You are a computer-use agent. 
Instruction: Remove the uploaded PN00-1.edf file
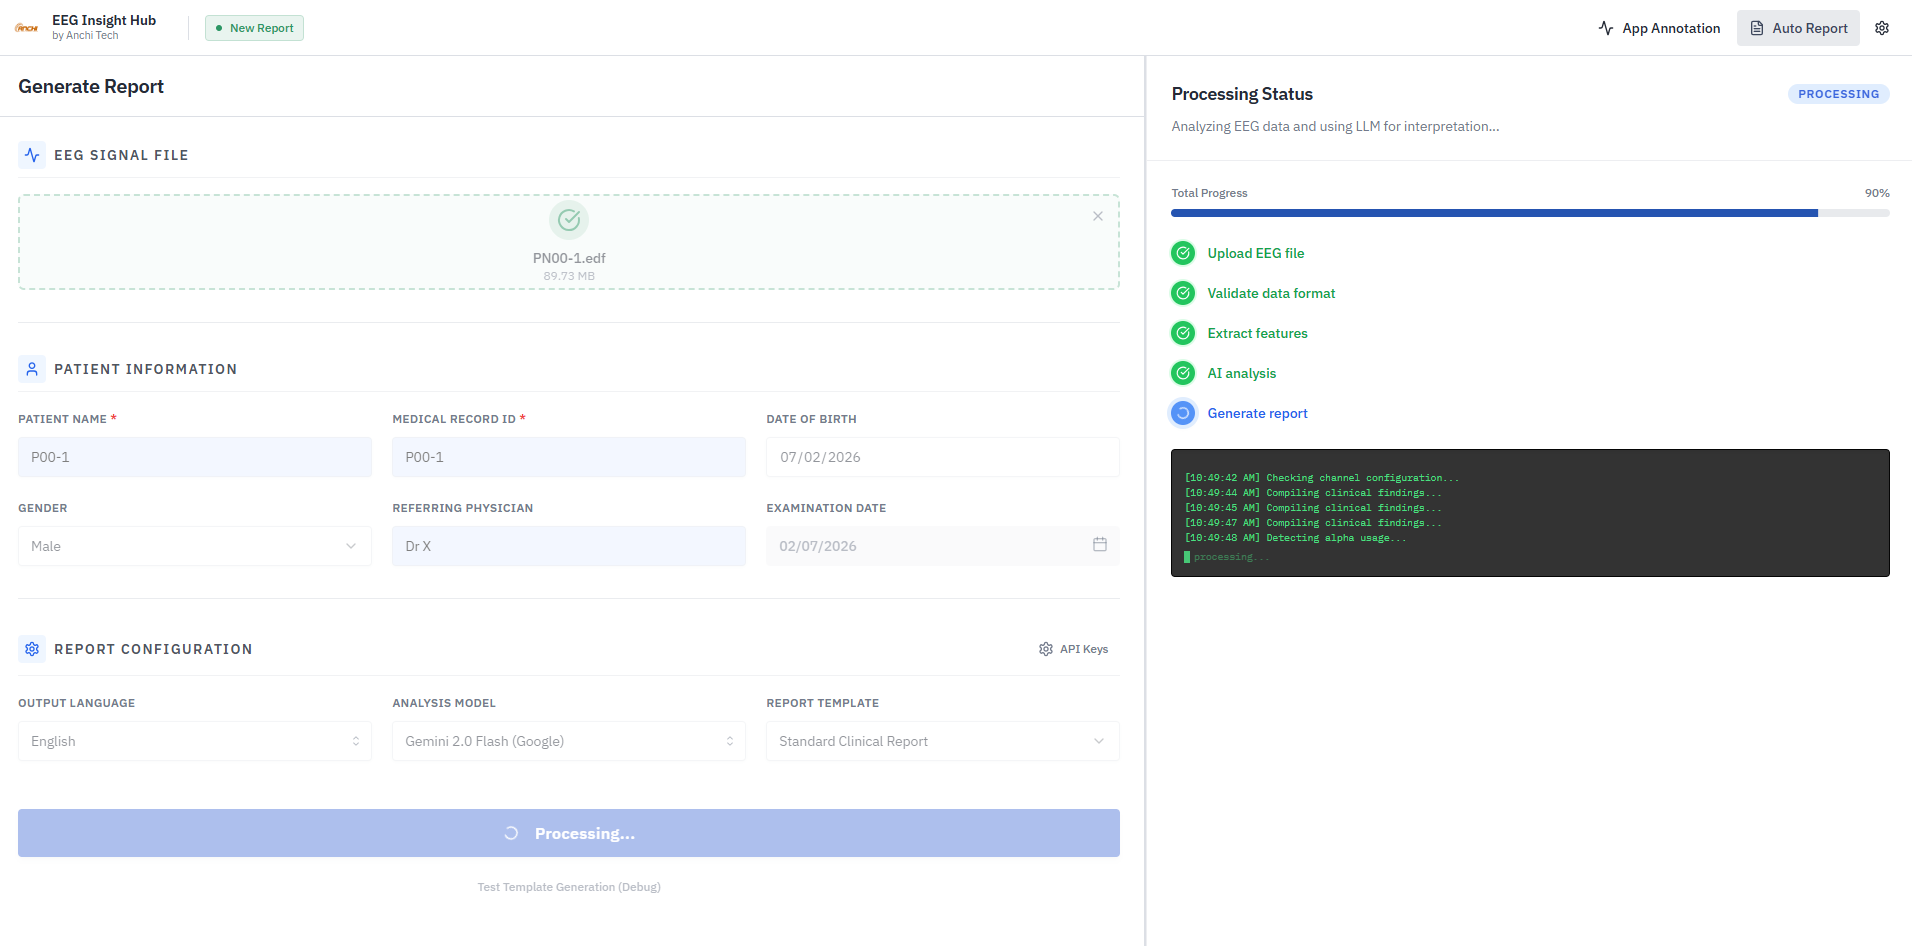[1098, 216]
